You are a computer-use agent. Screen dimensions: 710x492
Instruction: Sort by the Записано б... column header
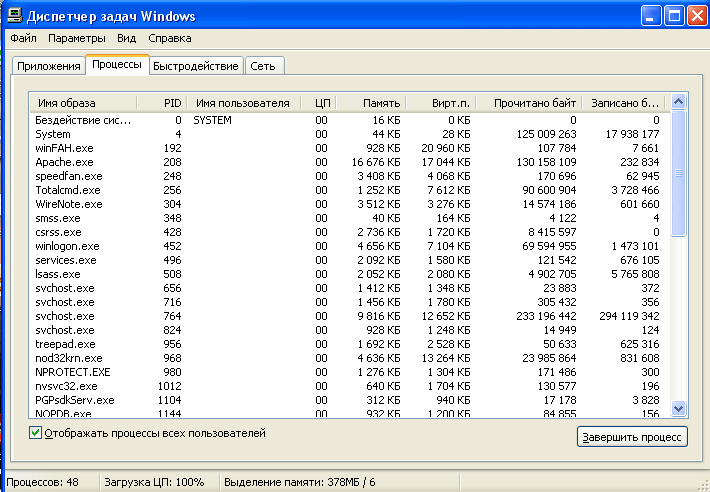(x=623, y=103)
